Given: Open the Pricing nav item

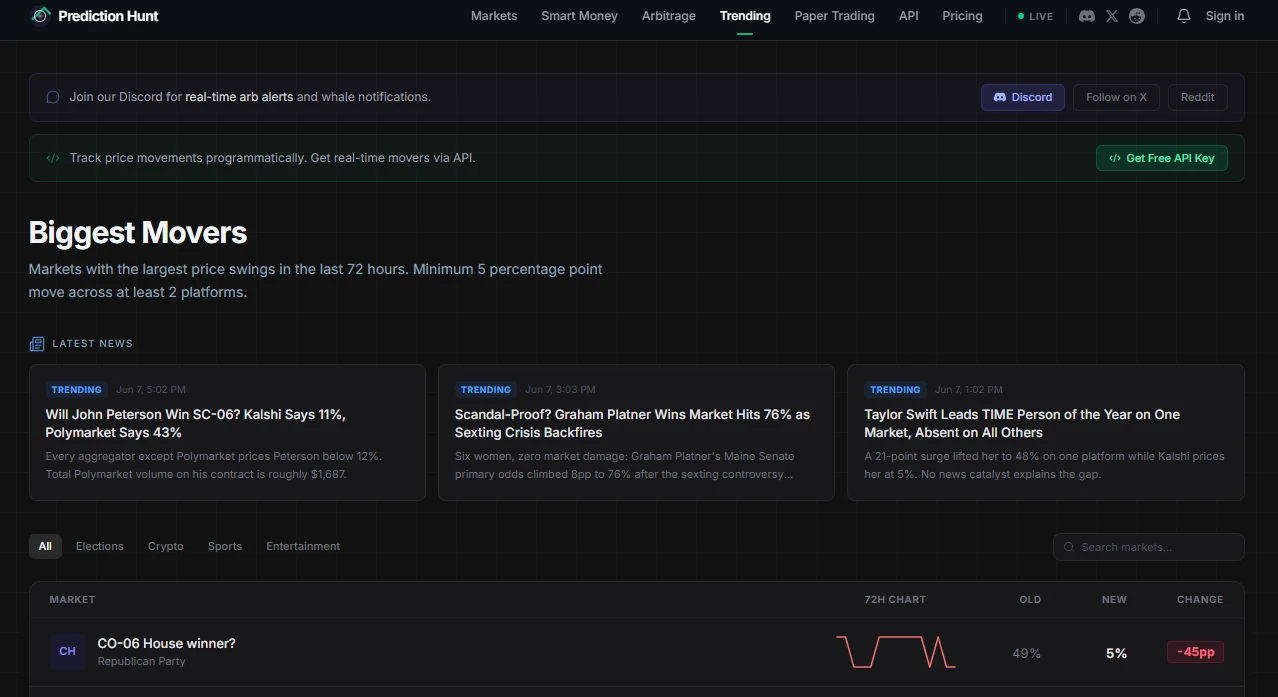Looking at the screenshot, I should (x=962, y=16).
